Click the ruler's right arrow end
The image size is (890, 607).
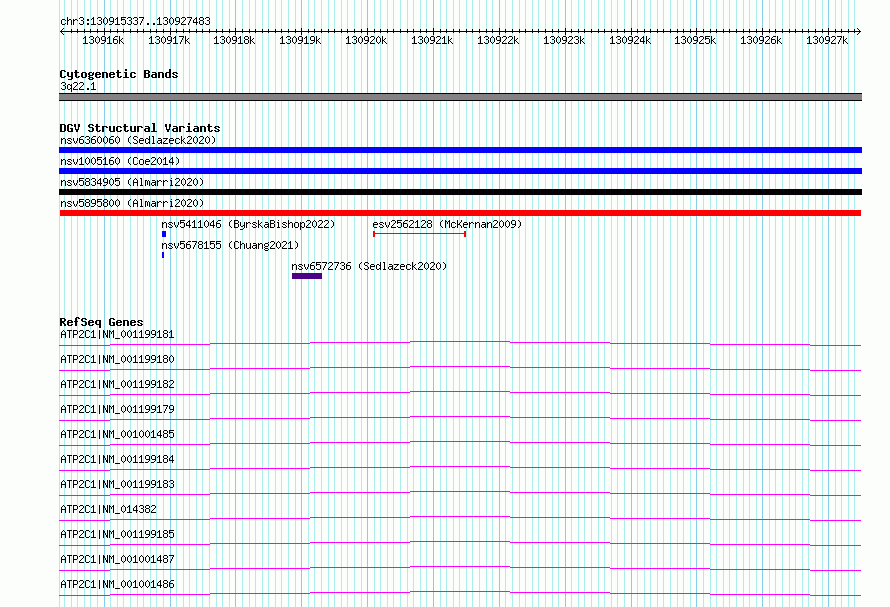click(859, 31)
